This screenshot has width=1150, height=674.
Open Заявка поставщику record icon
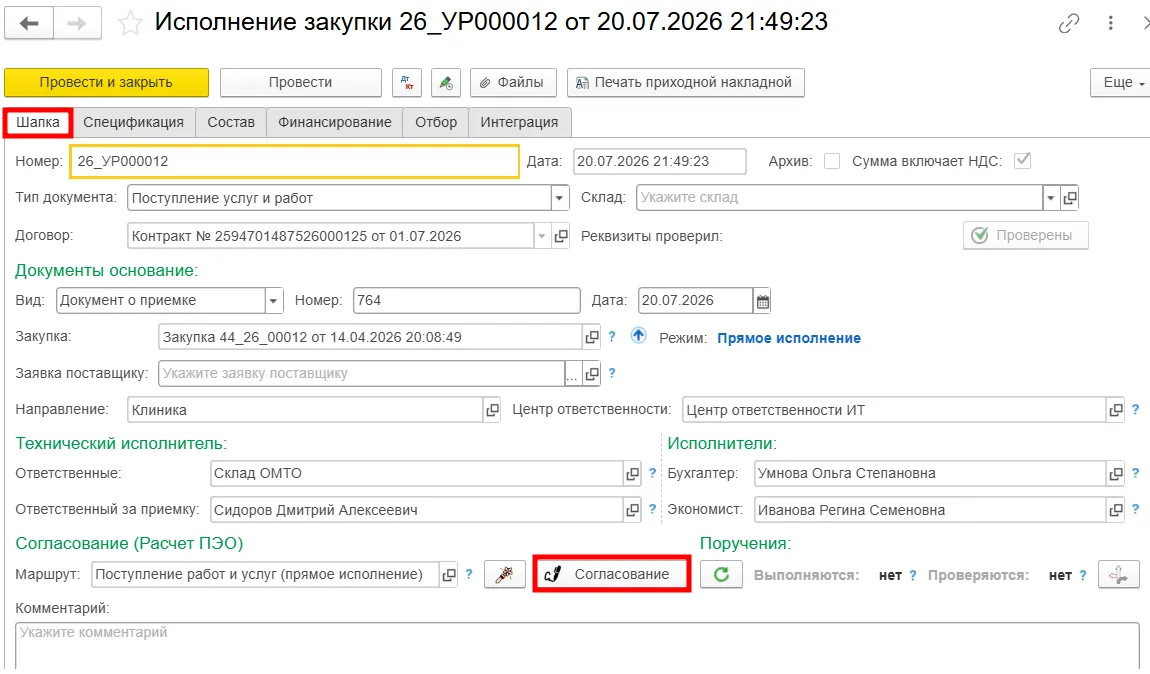(x=591, y=373)
